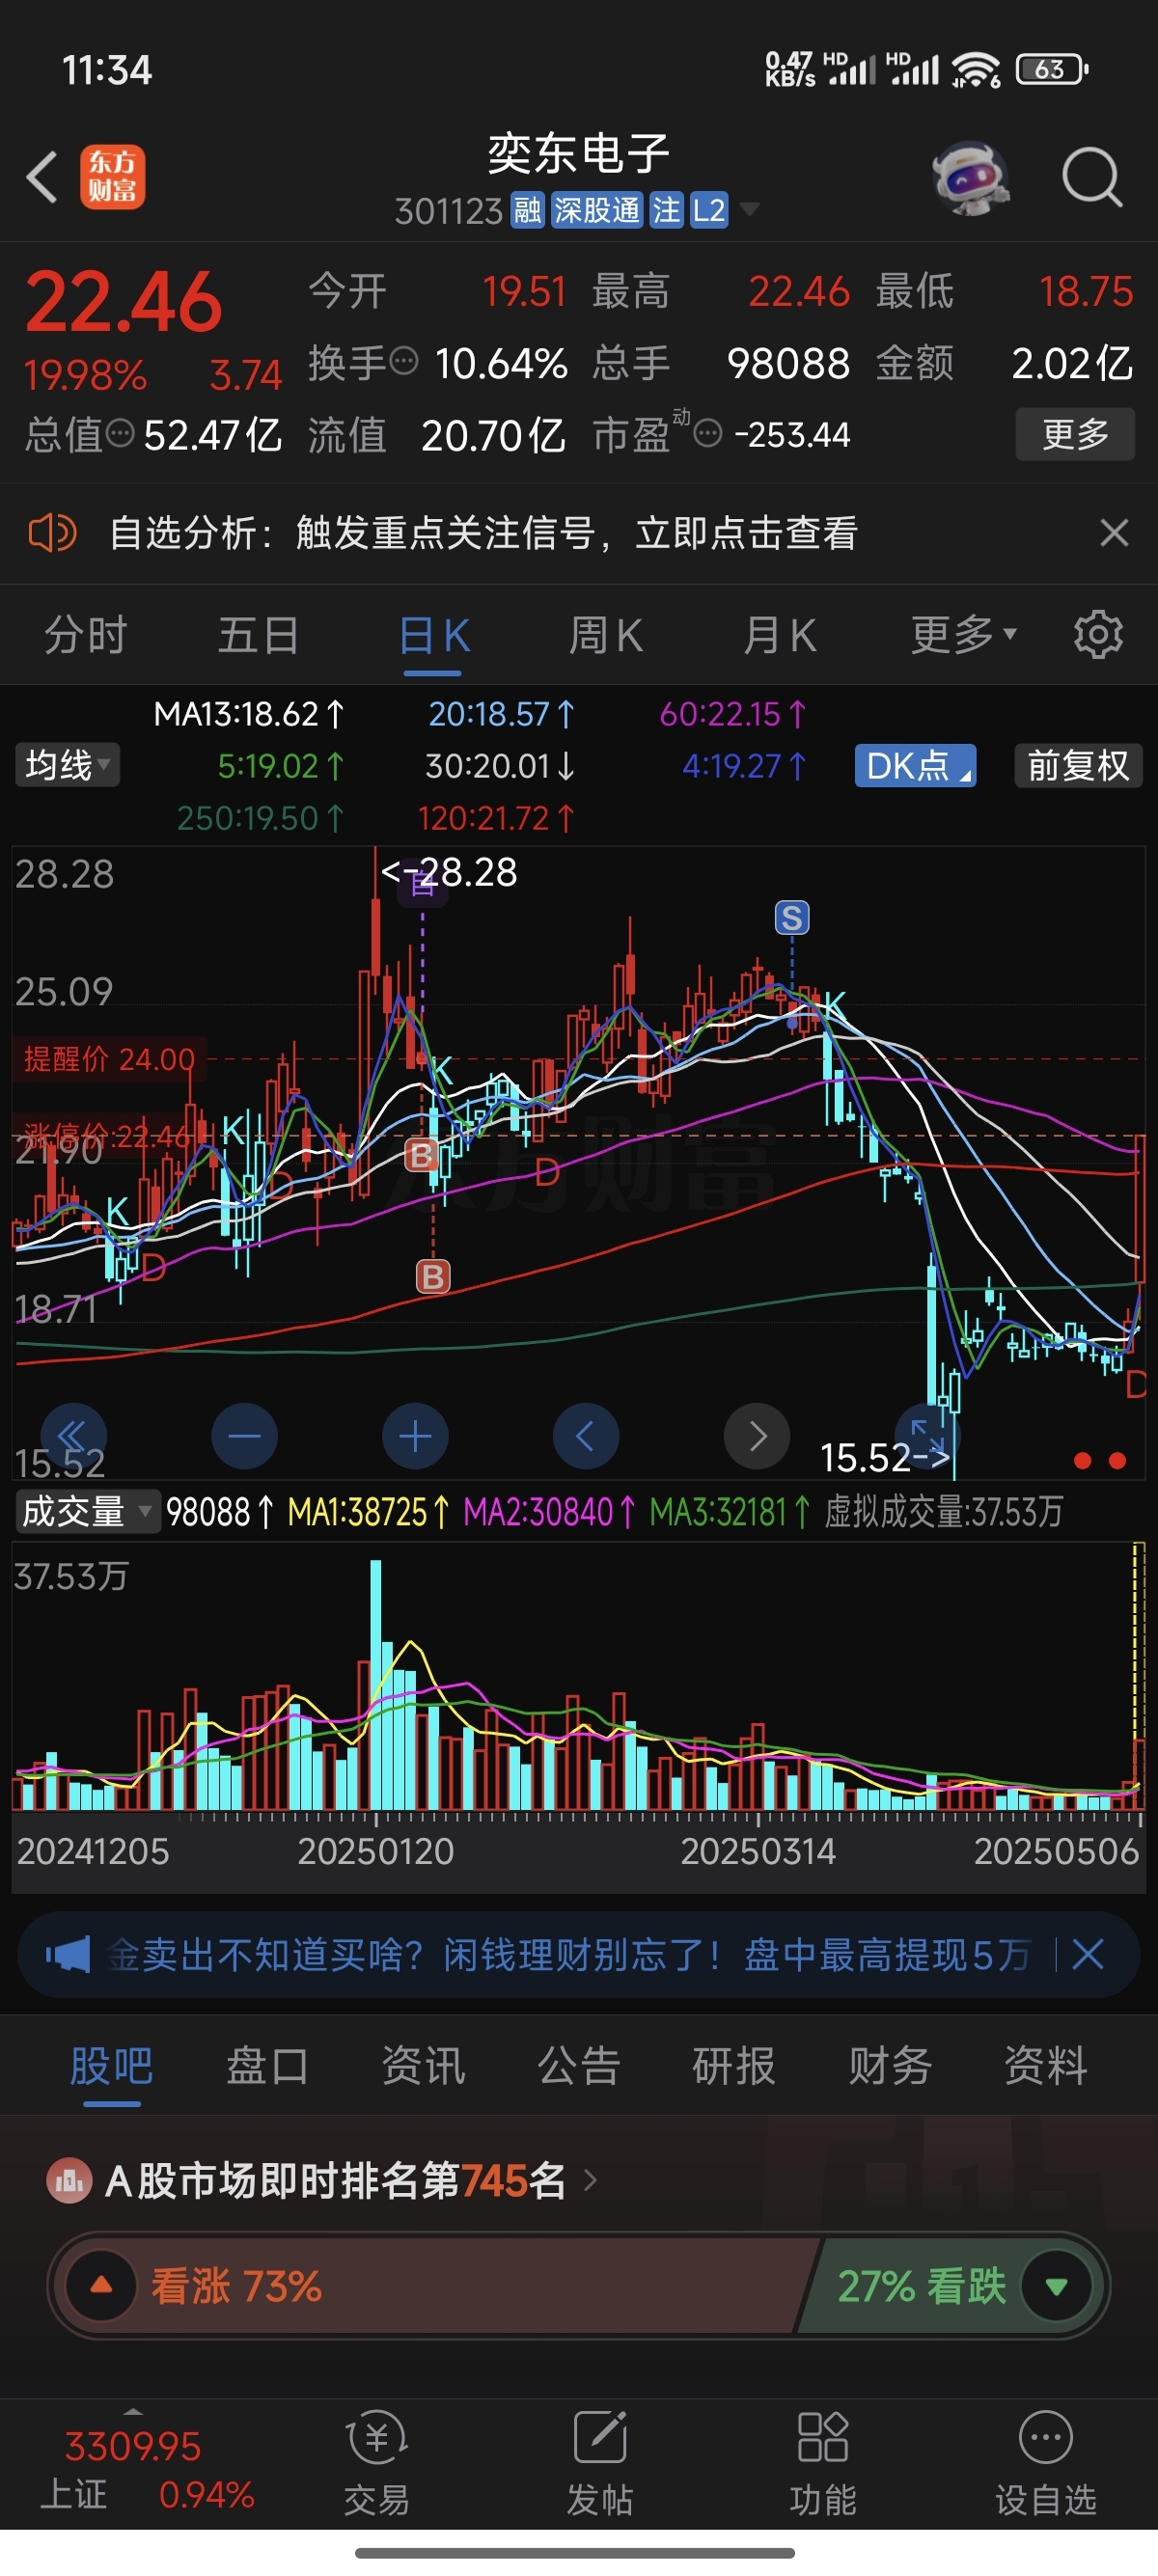Tap the search magnifier icon

(1092, 177)
